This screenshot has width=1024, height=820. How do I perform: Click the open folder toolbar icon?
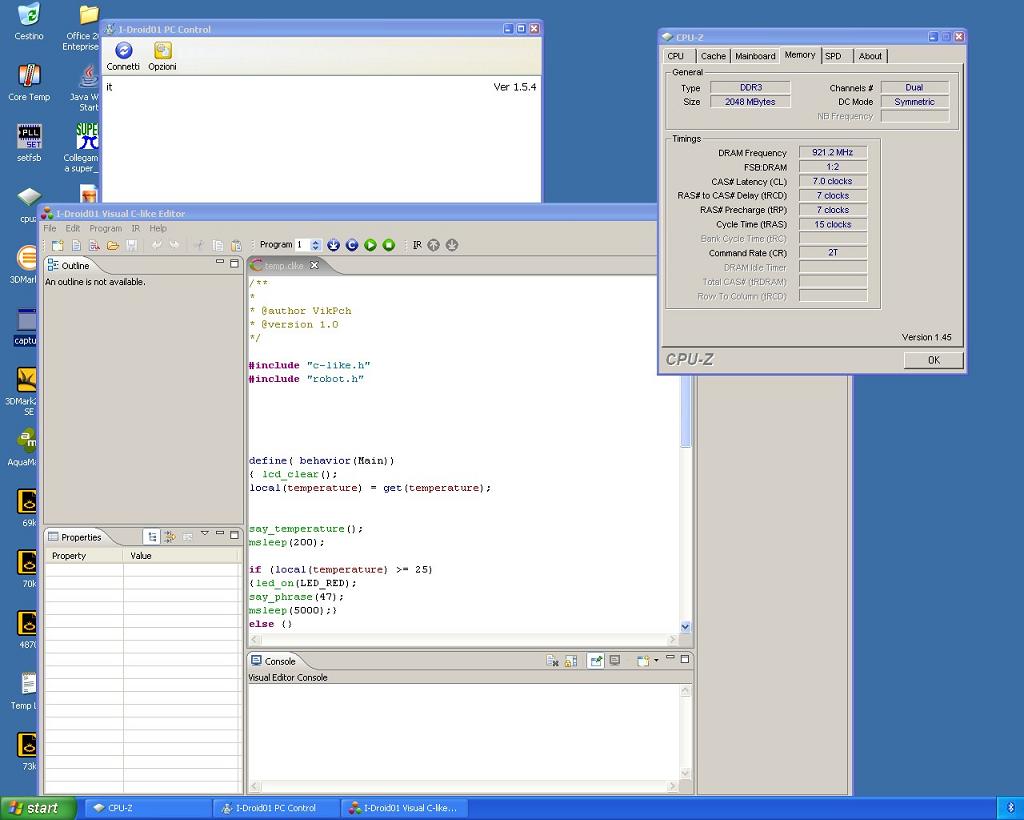point(113,245)
